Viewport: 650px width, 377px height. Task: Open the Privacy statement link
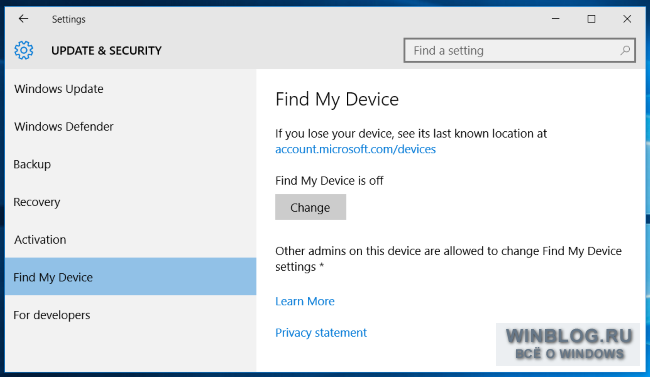pyautogui.click(x=321, y=333)
